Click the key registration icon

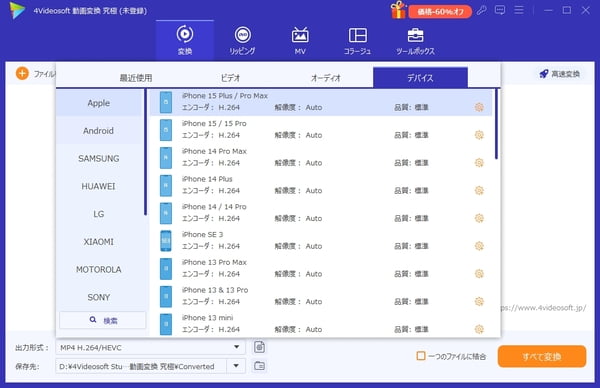481,10
